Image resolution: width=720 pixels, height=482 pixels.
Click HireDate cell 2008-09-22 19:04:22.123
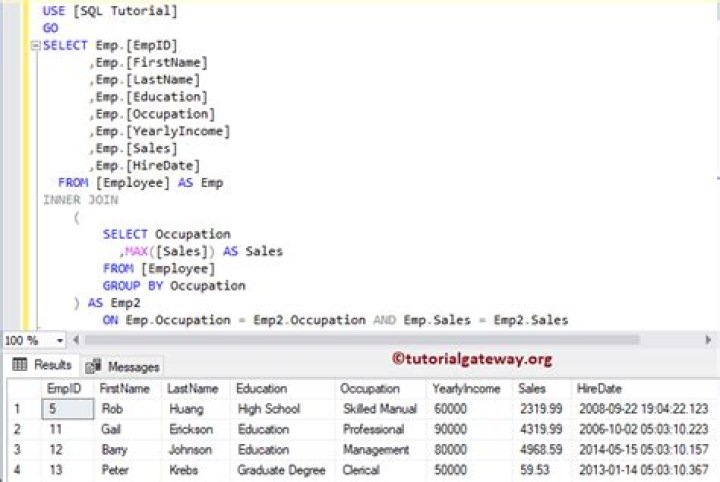(x=645, y=409)
